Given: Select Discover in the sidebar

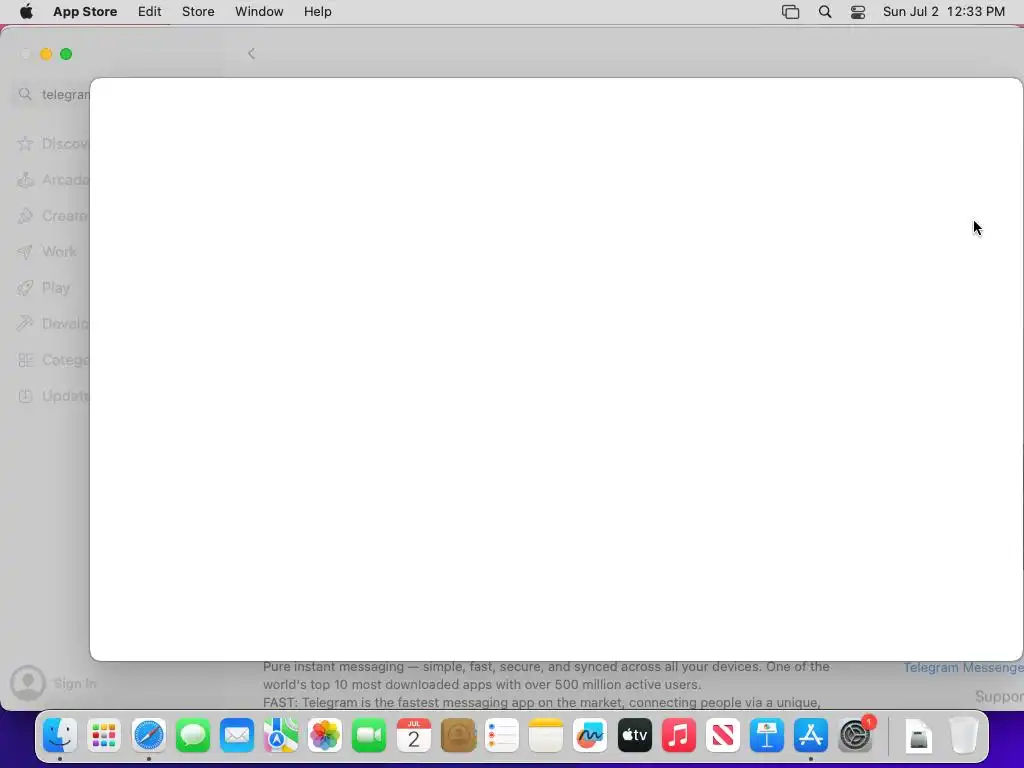Looking at the screenshot, I should (52, 144).
